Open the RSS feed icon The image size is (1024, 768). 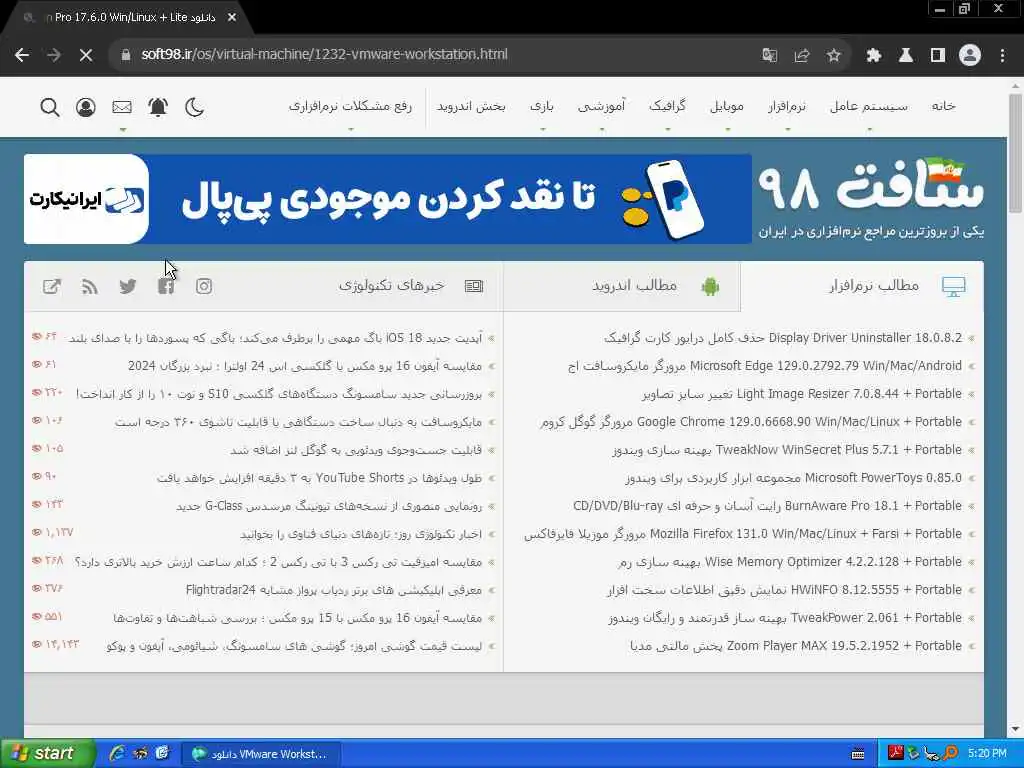[x=89, y=286]
